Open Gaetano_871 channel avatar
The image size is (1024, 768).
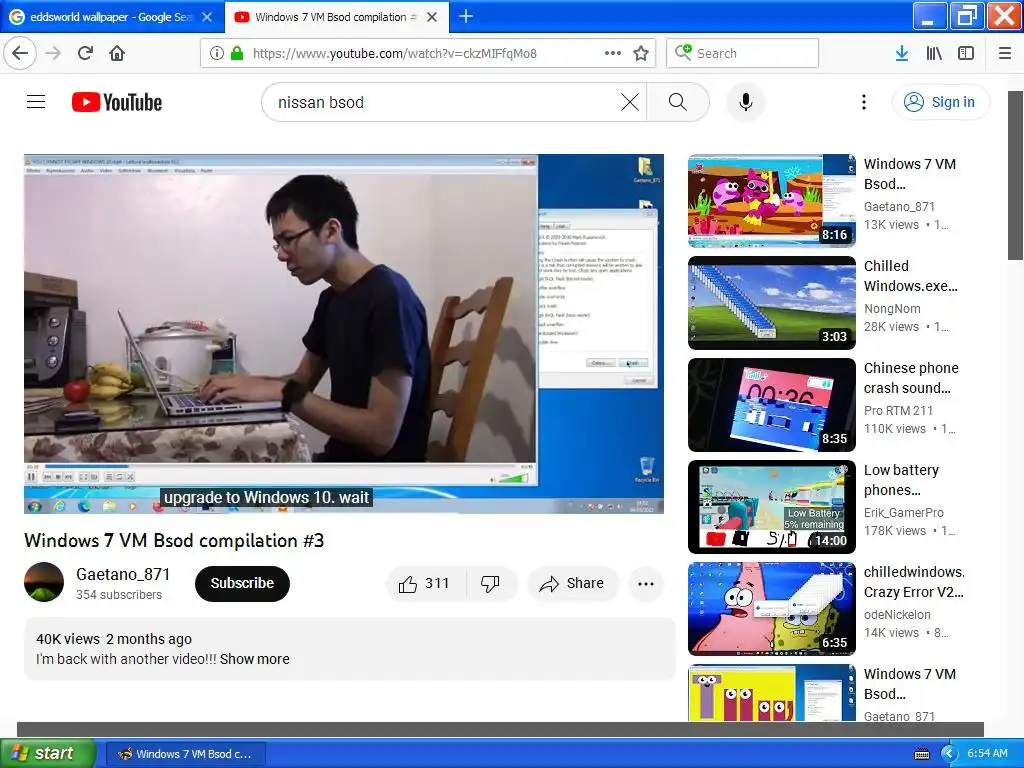point(44,582)
